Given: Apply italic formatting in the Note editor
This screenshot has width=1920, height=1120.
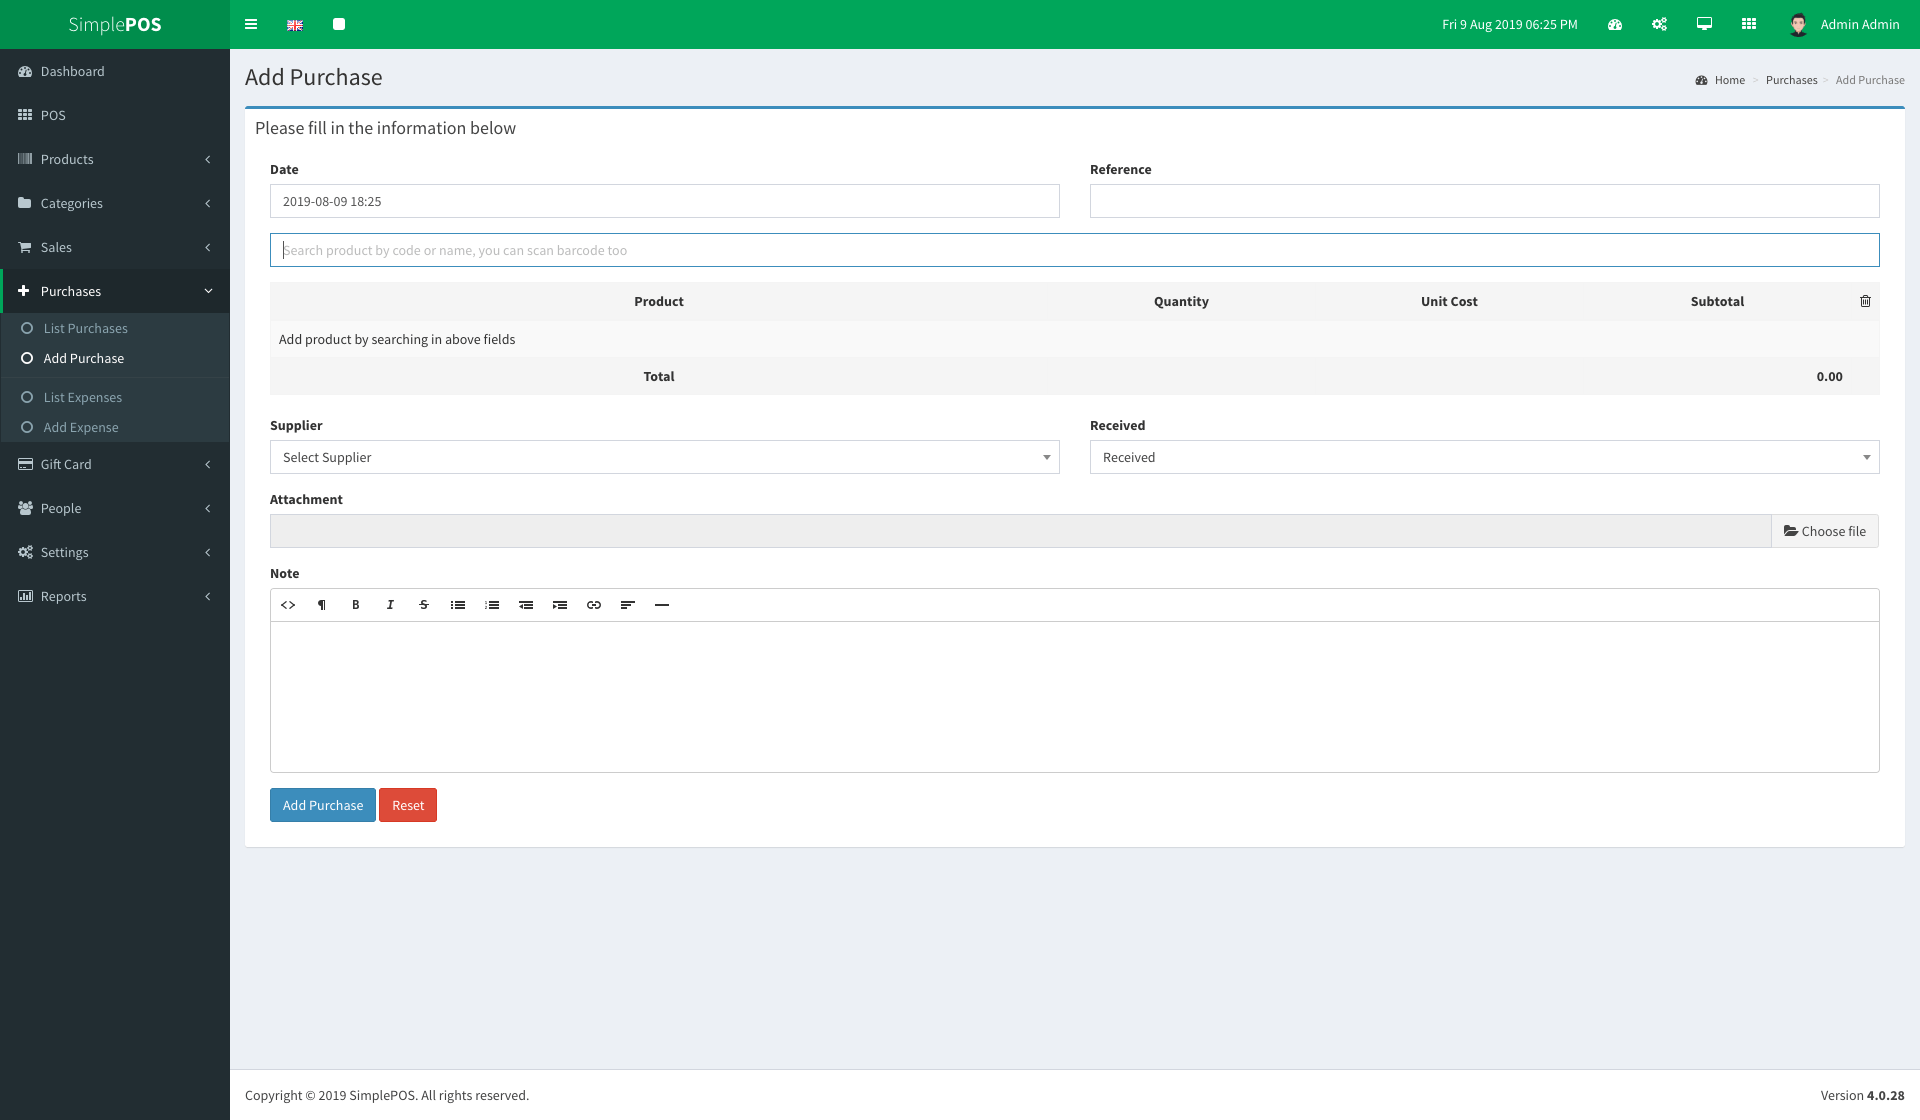Looking at the screenshot, I should pos(390,605).
